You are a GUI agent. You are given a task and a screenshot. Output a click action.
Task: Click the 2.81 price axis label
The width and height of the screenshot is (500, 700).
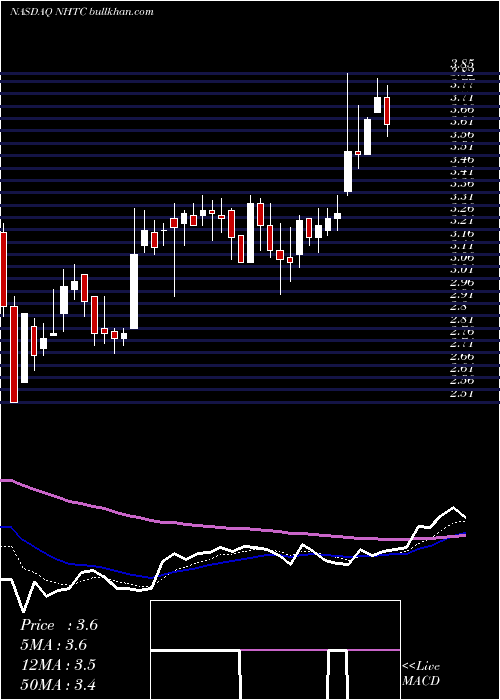click(x=462, y=320)
